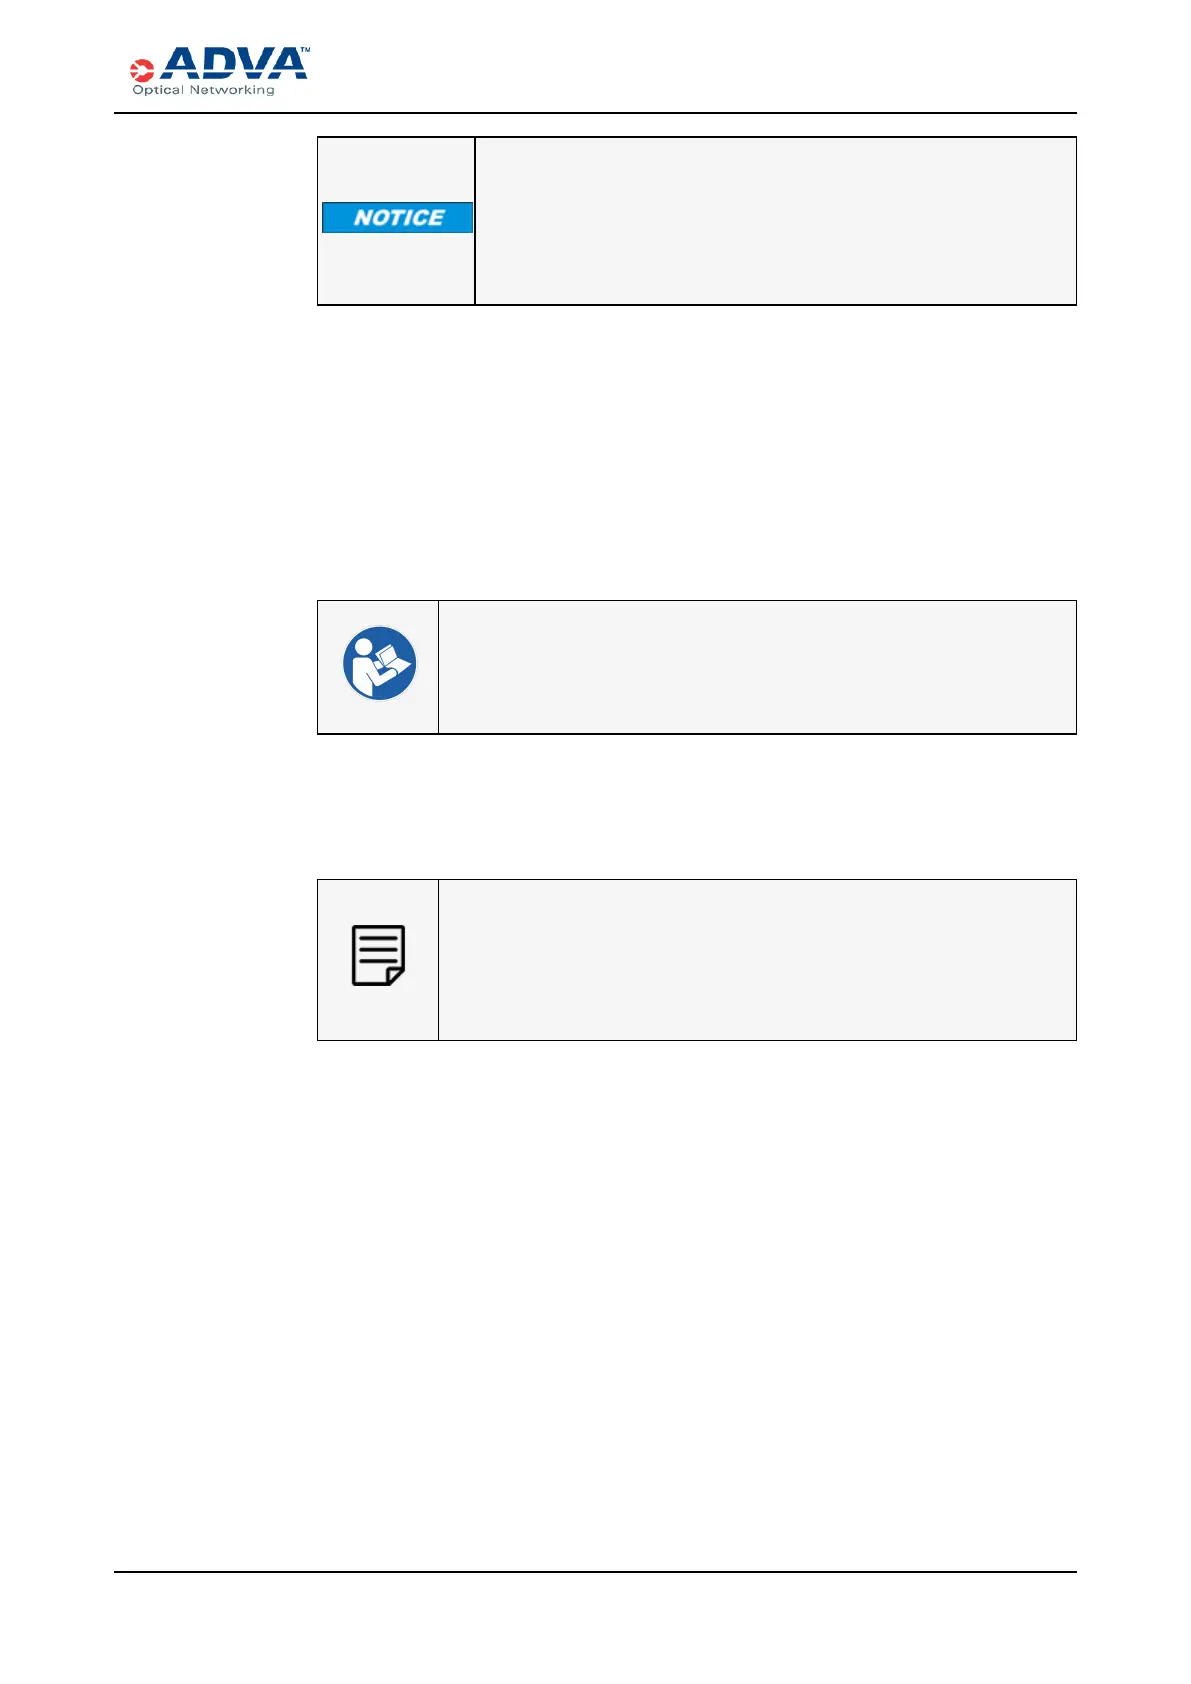Click the empty text cell beside NOTICE
This screenshot has height=1684, width=1191.
[x=775, y=221]
